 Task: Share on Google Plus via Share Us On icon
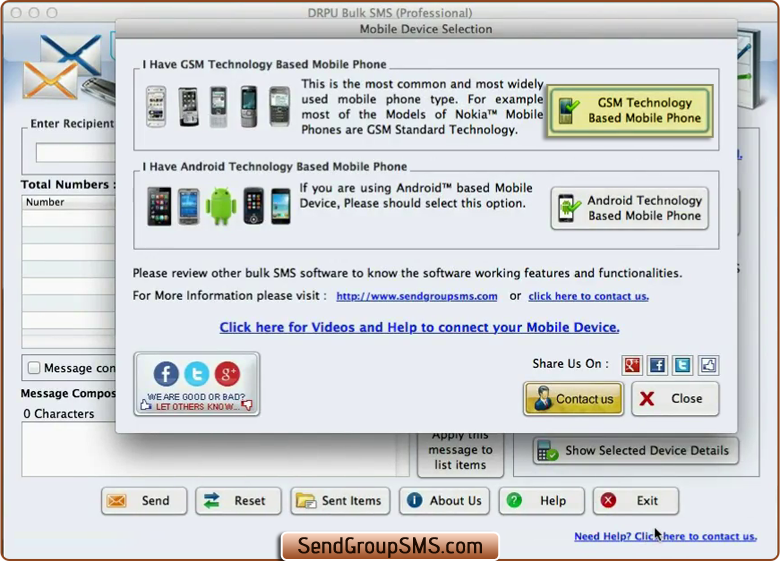632,365
